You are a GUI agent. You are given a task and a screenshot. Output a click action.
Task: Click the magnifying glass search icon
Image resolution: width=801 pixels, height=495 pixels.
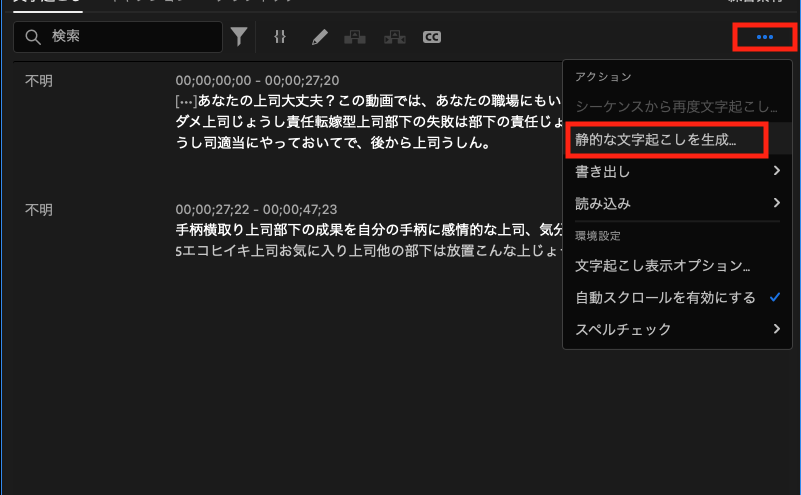[33, 37]
